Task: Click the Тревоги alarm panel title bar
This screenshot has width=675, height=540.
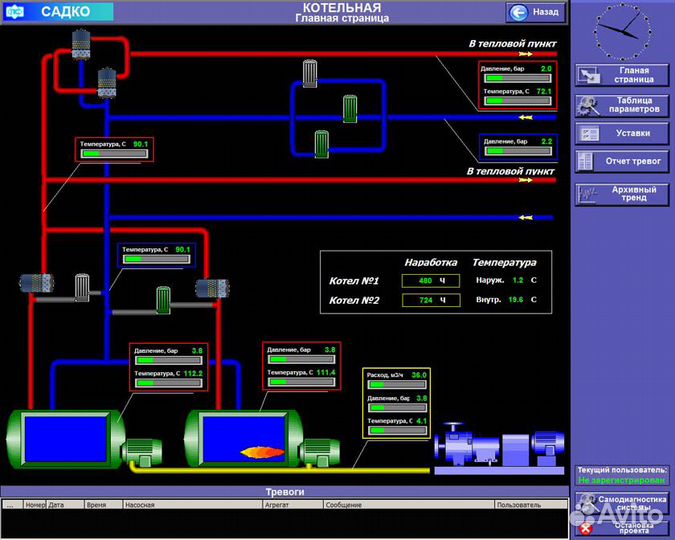Action: pyautogui.click(x=284, y=492)
